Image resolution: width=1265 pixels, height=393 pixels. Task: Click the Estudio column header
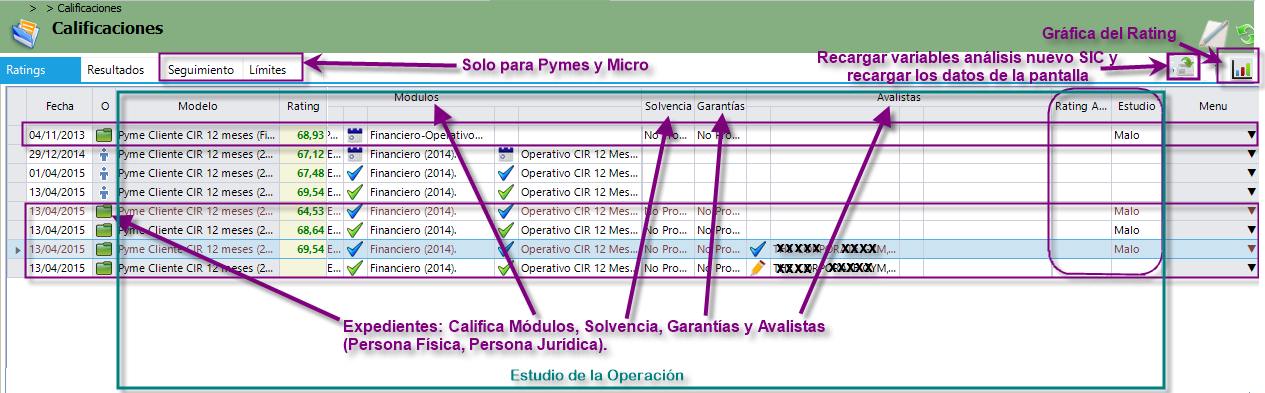[x=1137, y=105]
